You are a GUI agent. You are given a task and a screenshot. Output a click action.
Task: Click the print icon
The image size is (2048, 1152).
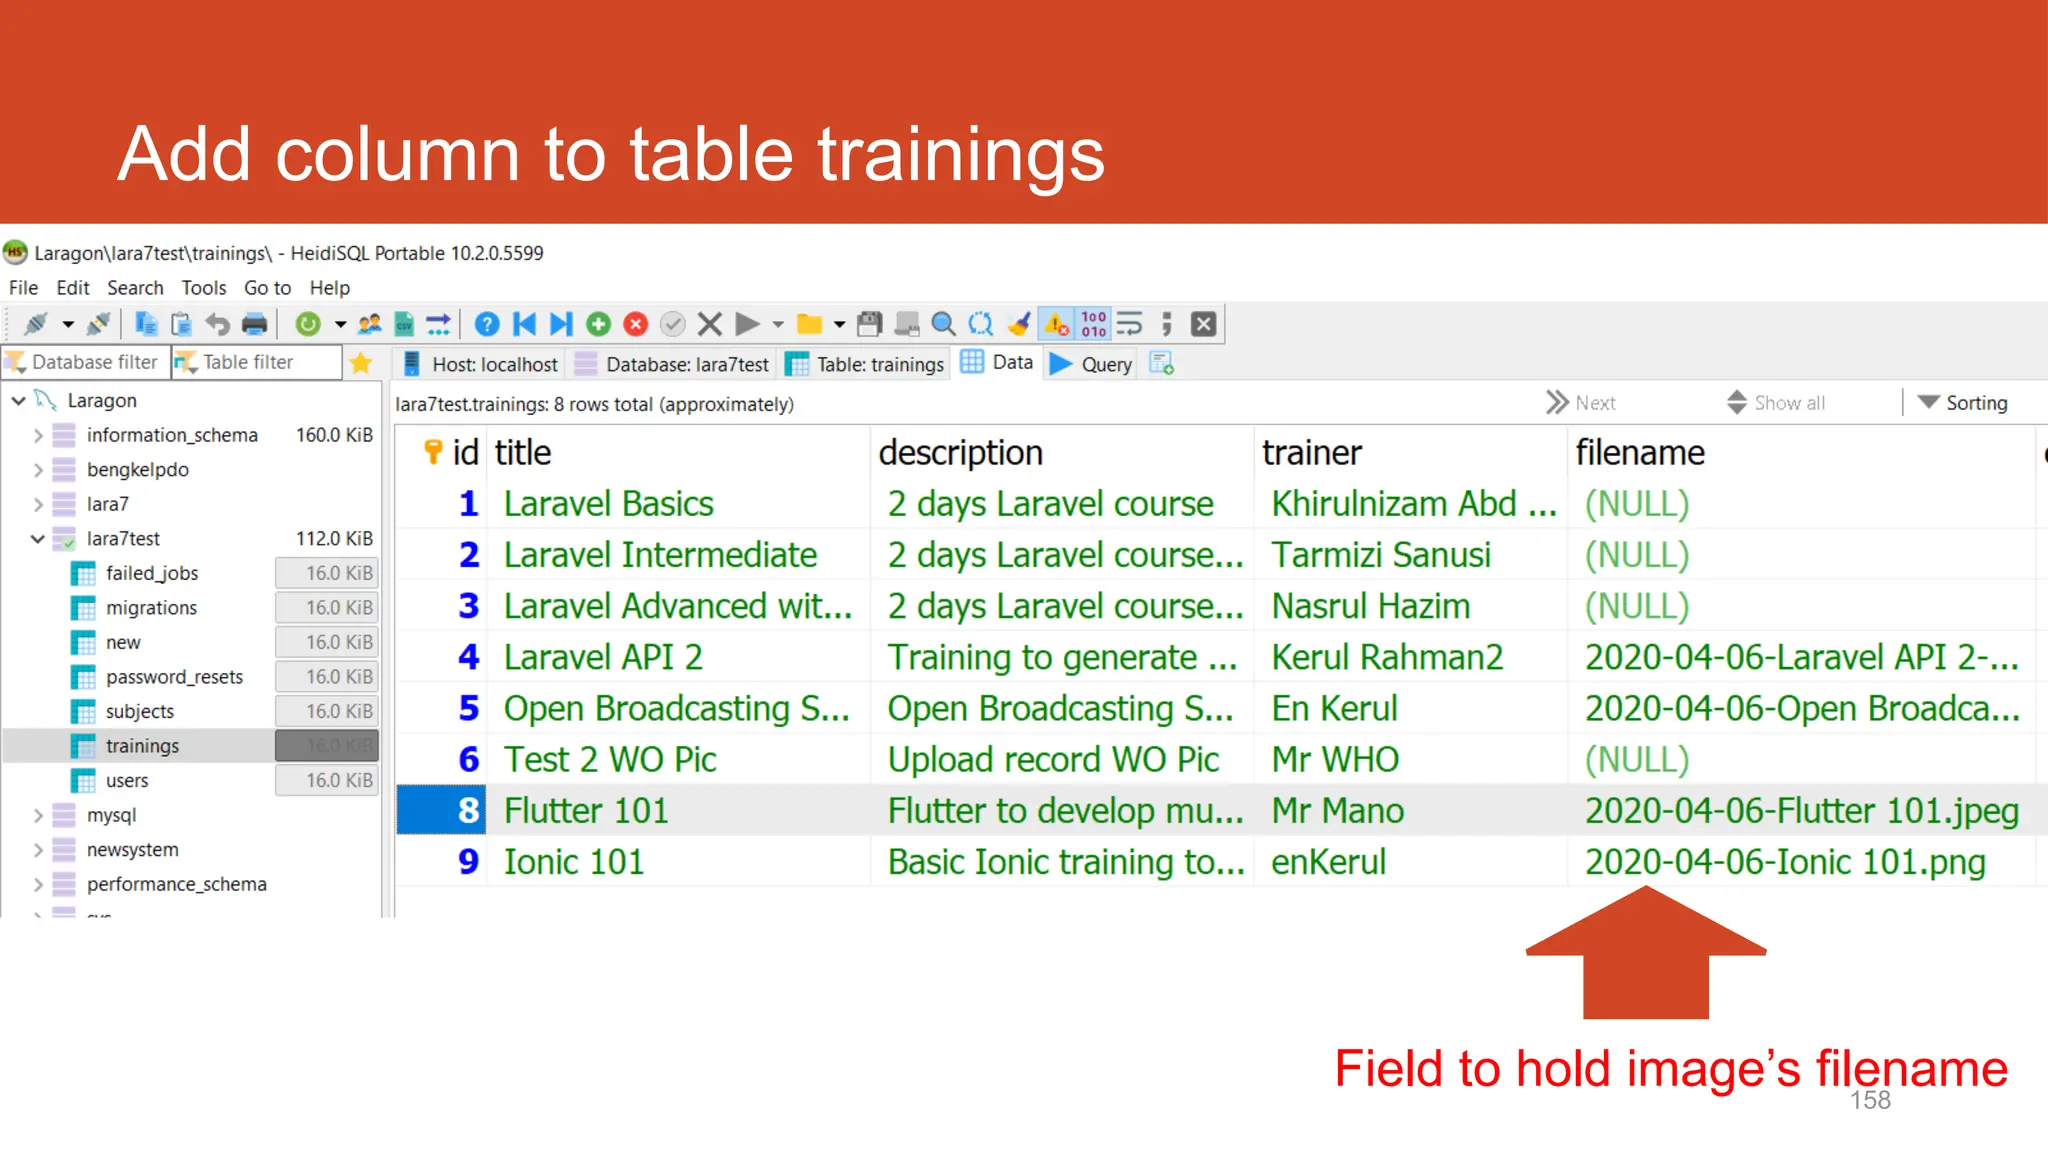[255, 324]
